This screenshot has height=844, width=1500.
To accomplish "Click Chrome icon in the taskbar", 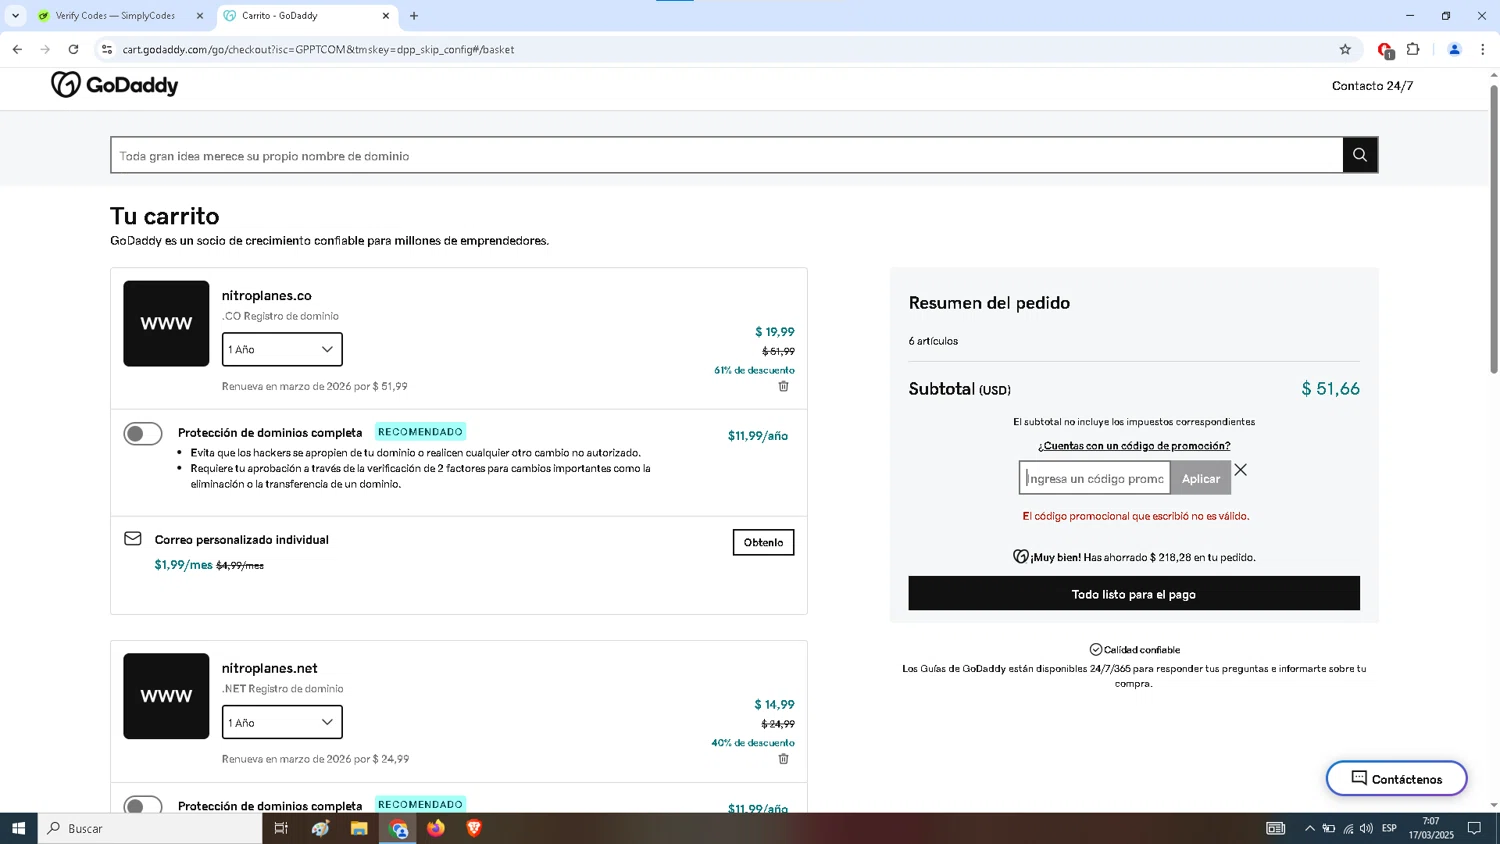I will coord(398,828).
